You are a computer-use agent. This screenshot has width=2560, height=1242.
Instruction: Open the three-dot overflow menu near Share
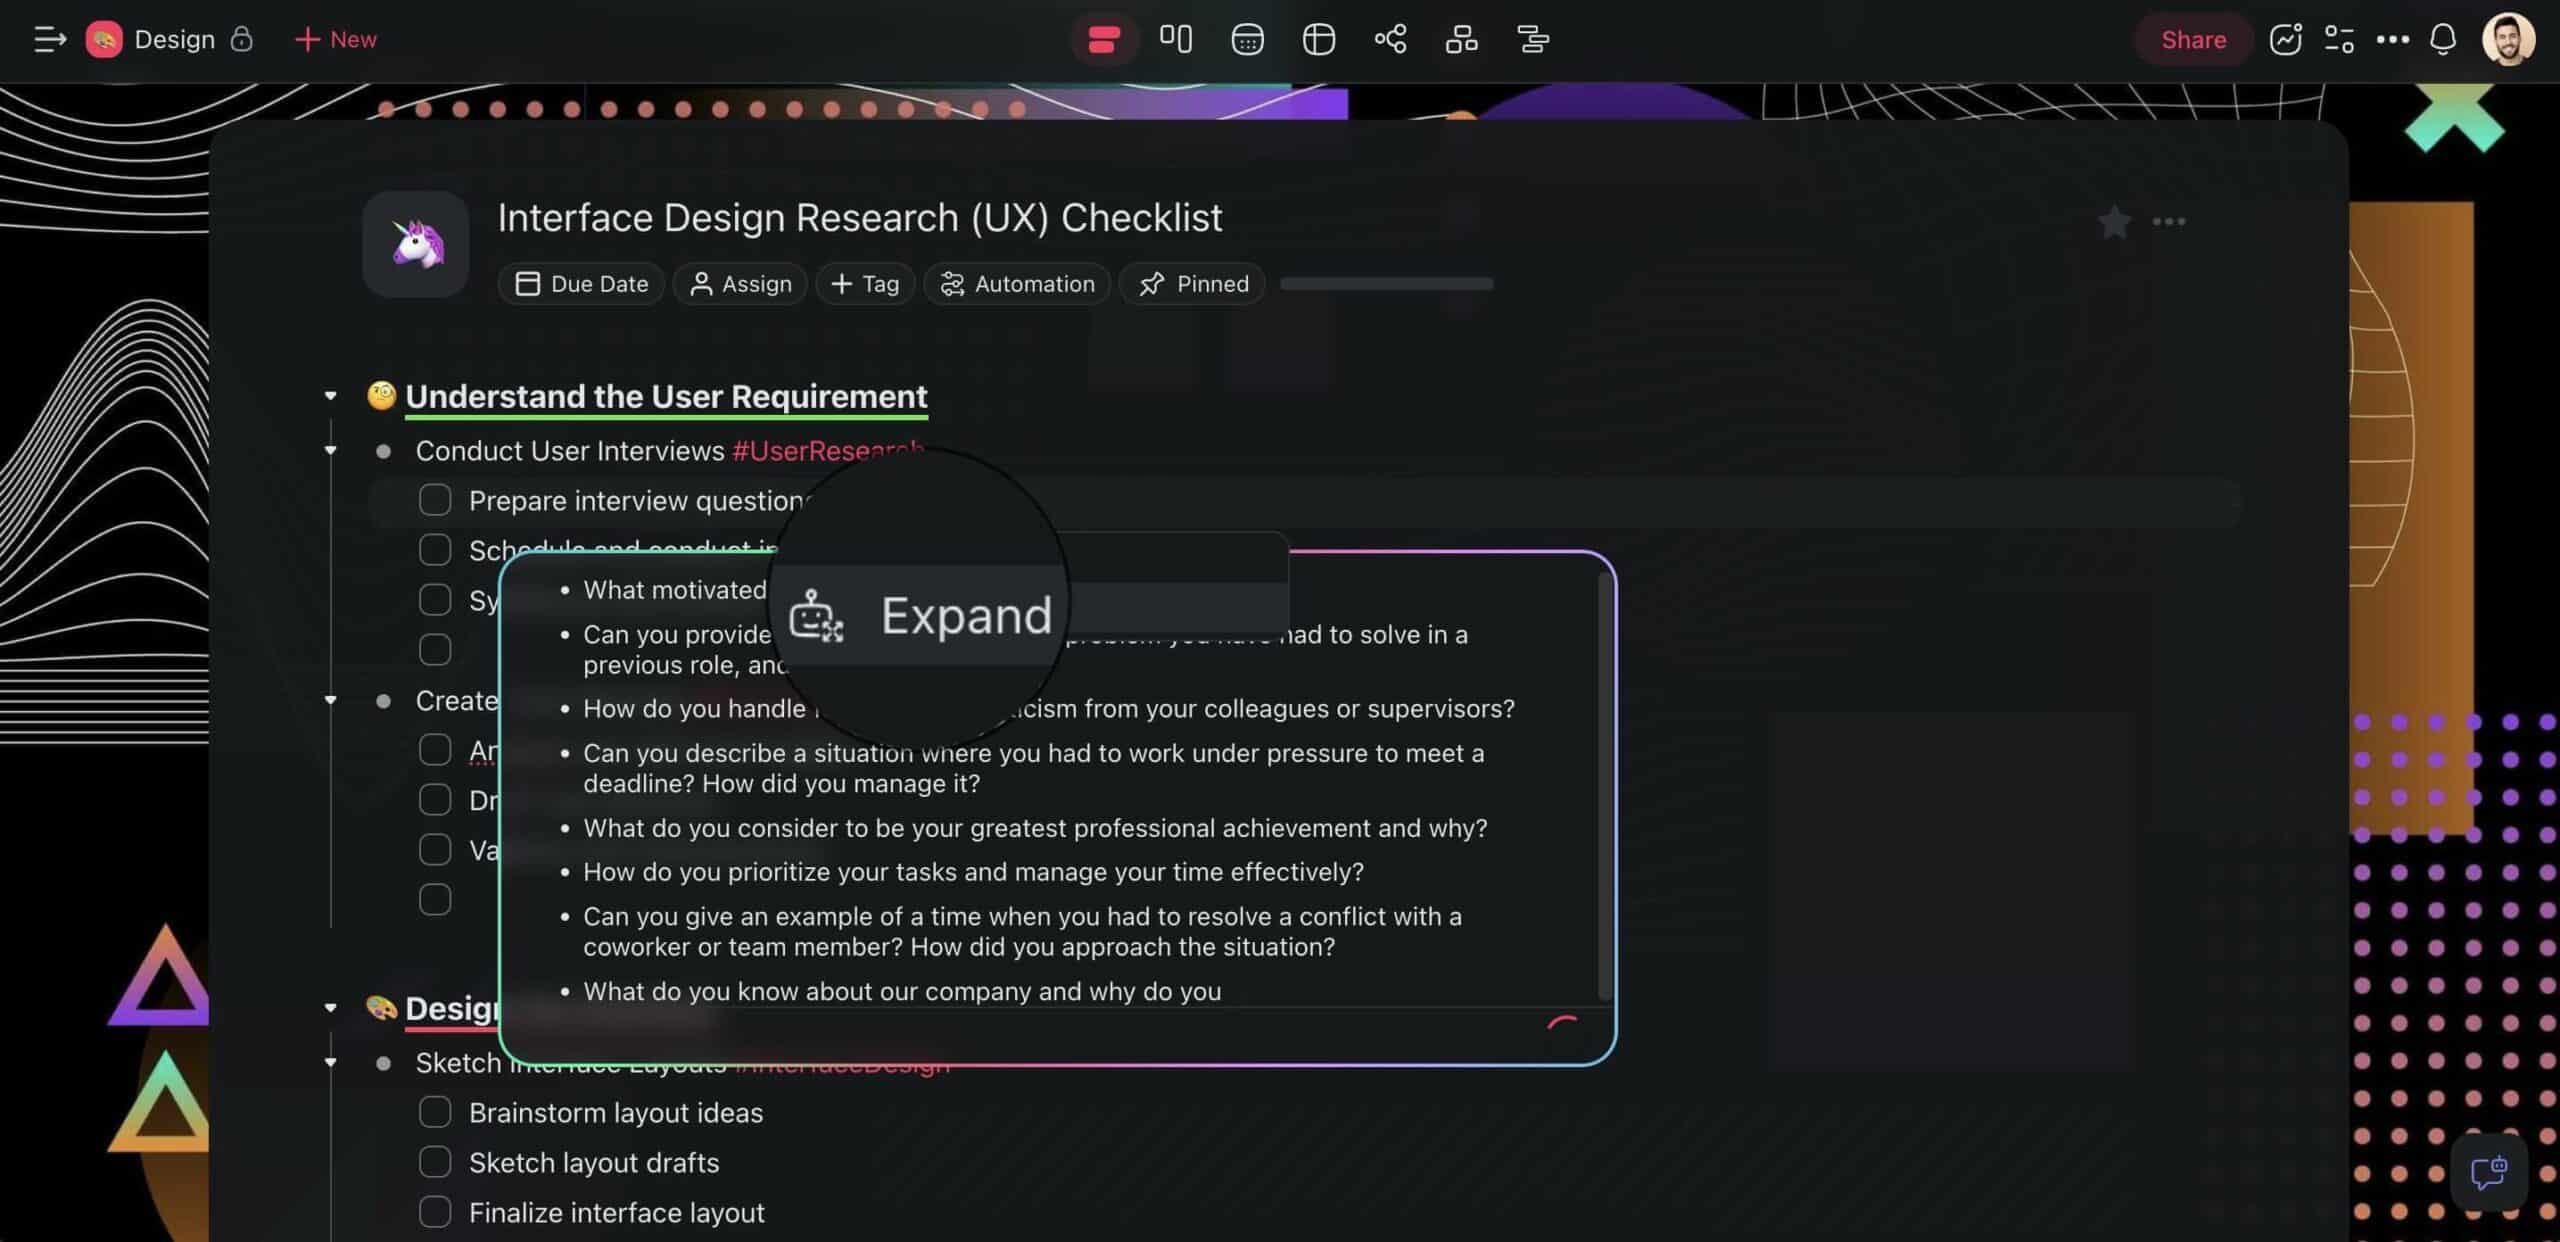pos(2391,40)
